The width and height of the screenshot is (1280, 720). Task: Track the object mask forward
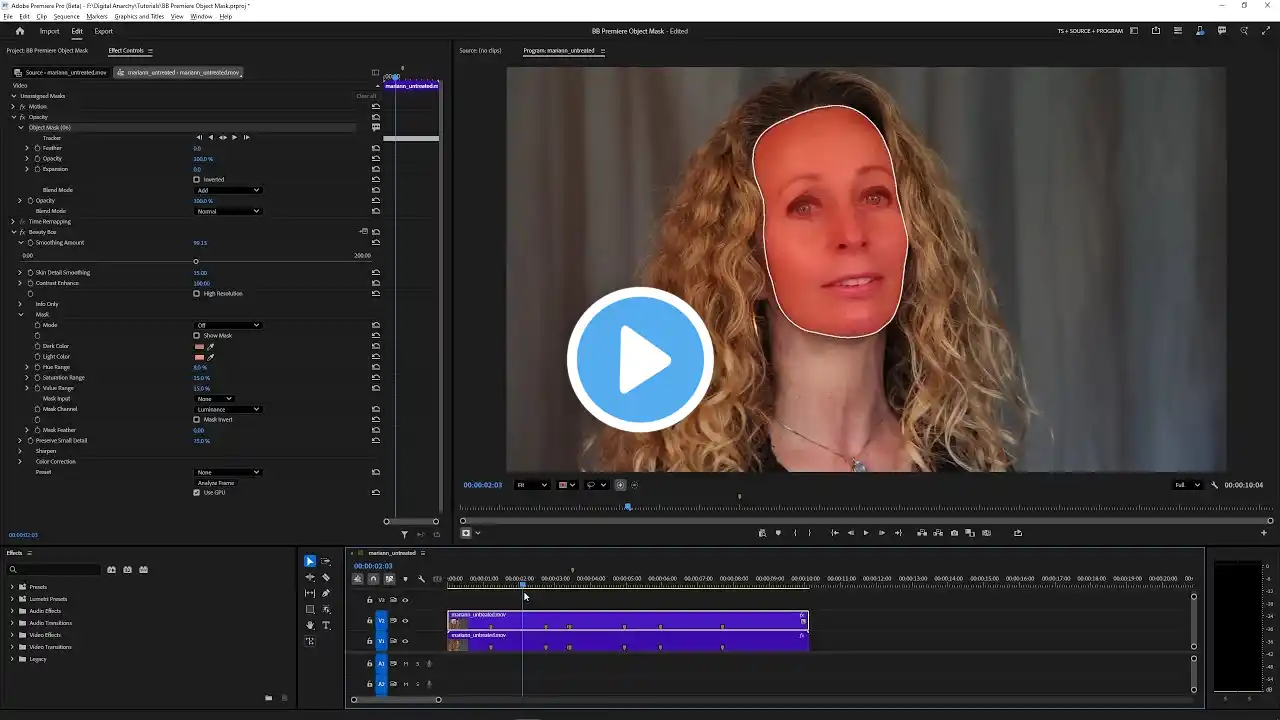click(234, 137)
